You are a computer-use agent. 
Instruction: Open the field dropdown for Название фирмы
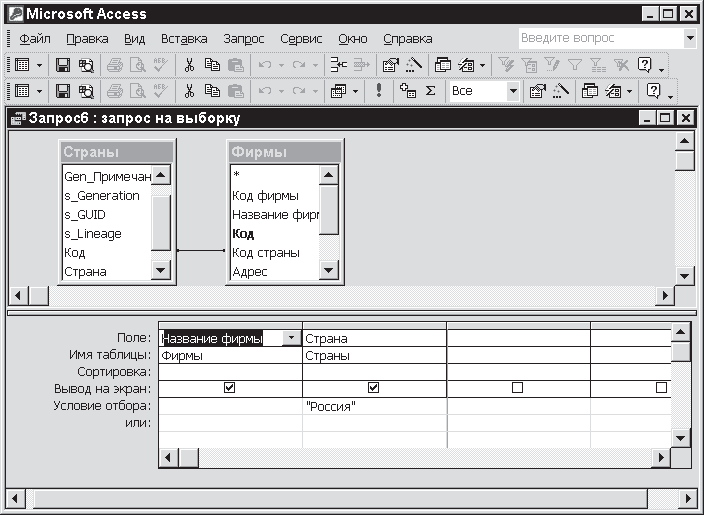point(291,338)
